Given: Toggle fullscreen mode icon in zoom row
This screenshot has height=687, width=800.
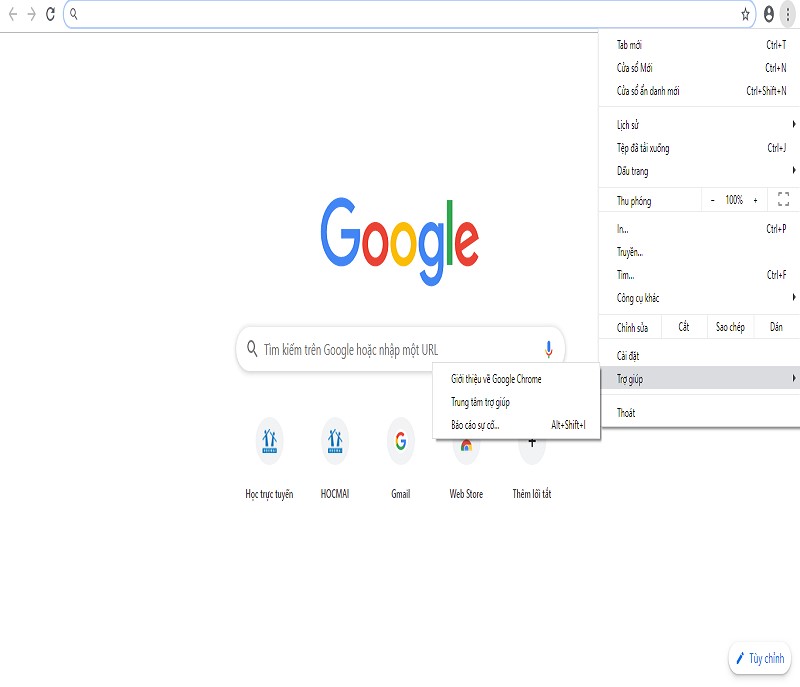Looking at the screenshot, I should [783, 199].
